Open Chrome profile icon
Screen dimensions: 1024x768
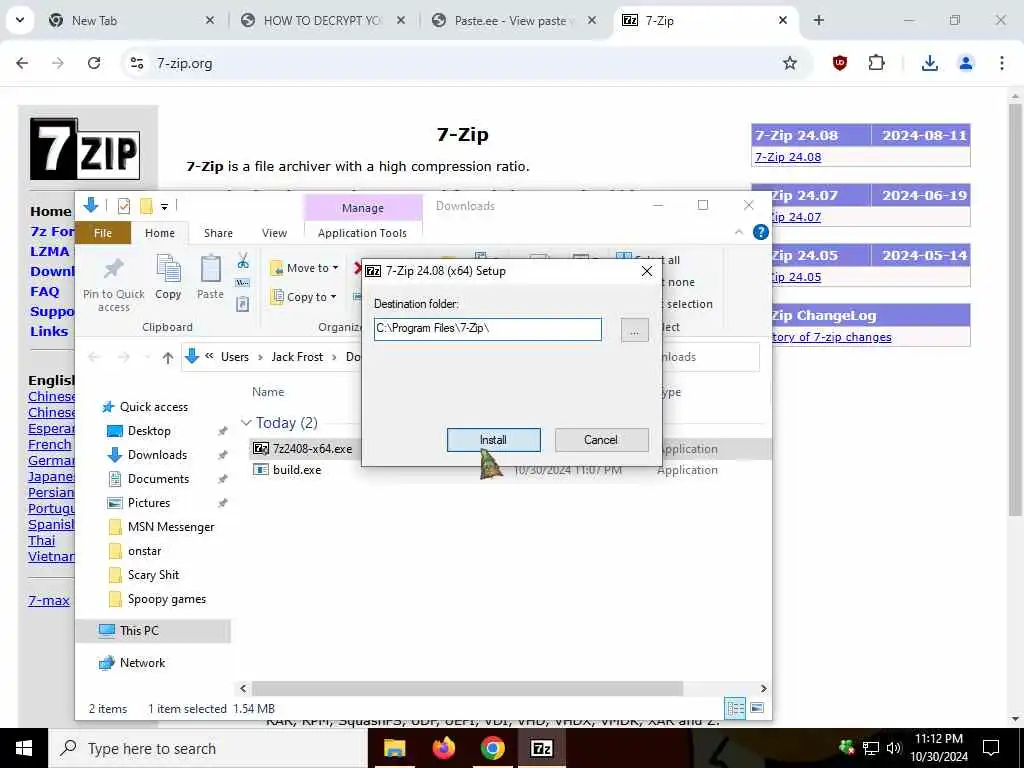[x=965, y=63]
